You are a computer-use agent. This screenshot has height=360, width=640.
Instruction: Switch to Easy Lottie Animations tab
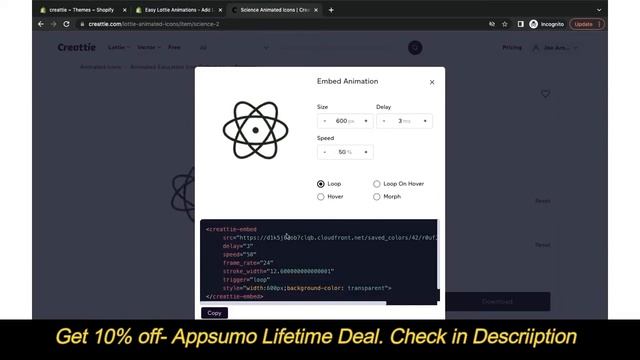click(x=178, y=10)
